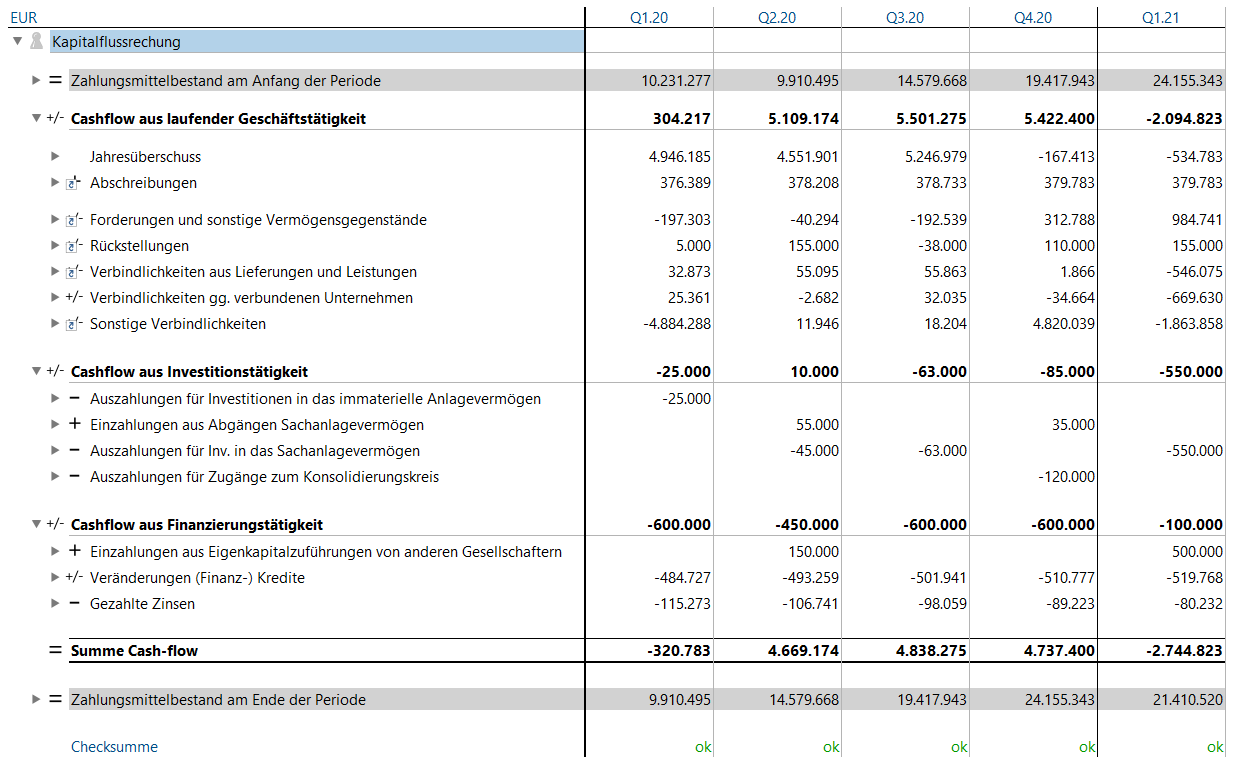The width and height of the screenshot is (1239, 763).
Task: Click the +/- sign of Veränderungen (Finanz-) Kredite
Action: click(74, 577)
